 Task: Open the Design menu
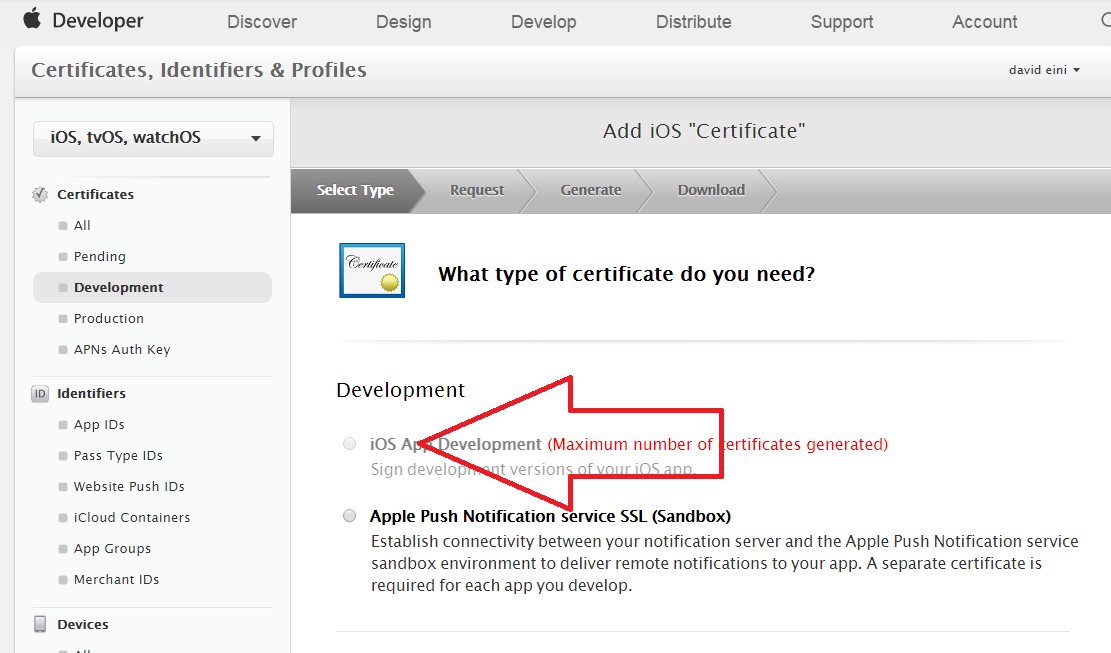coord(403,22)
